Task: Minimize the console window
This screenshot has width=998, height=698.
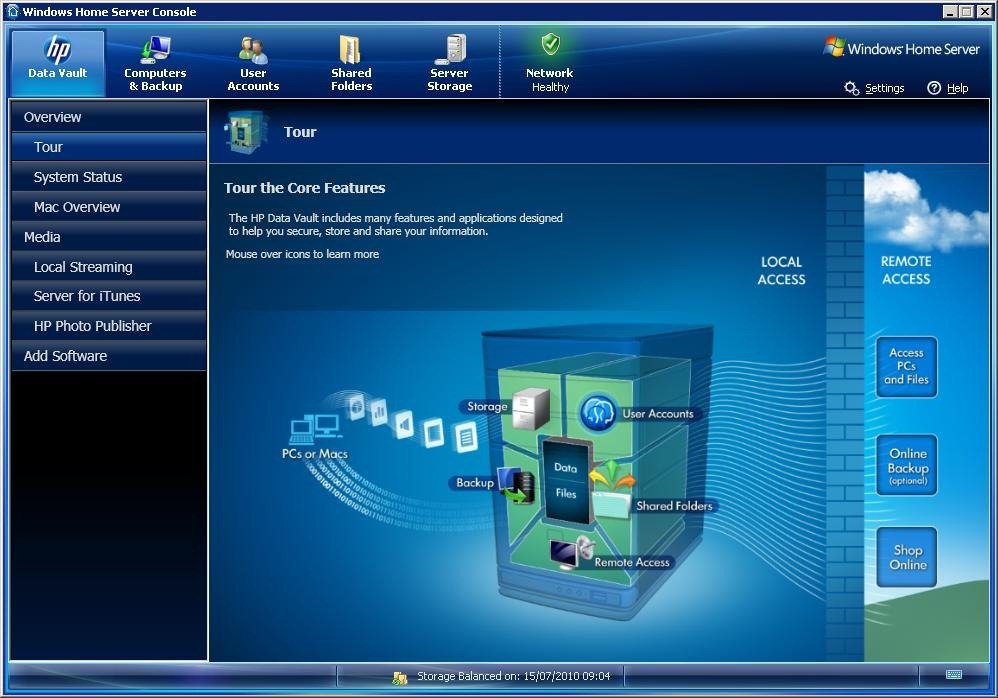Action: click(951, 11)
